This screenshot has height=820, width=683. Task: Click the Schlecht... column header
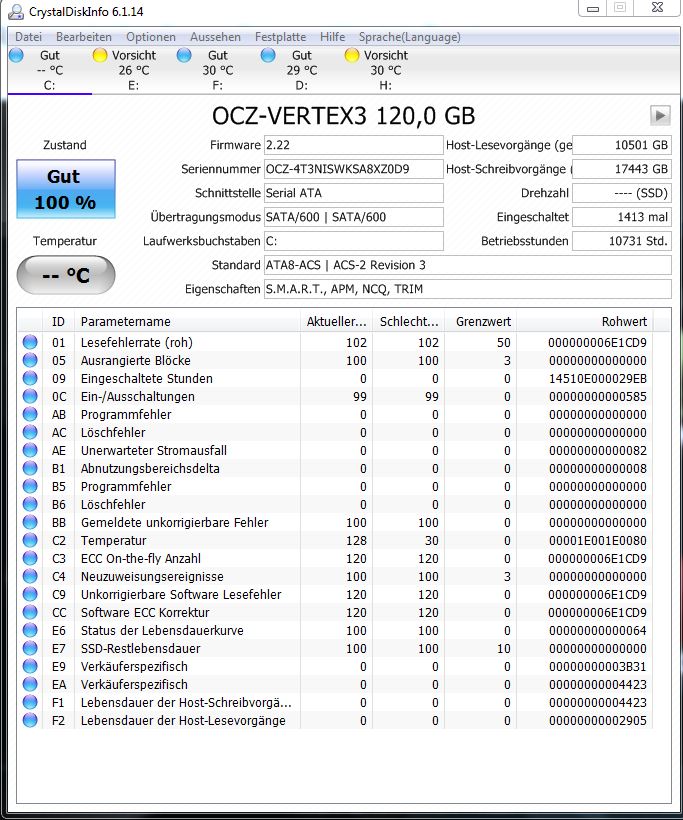click(x=408, y=321)
